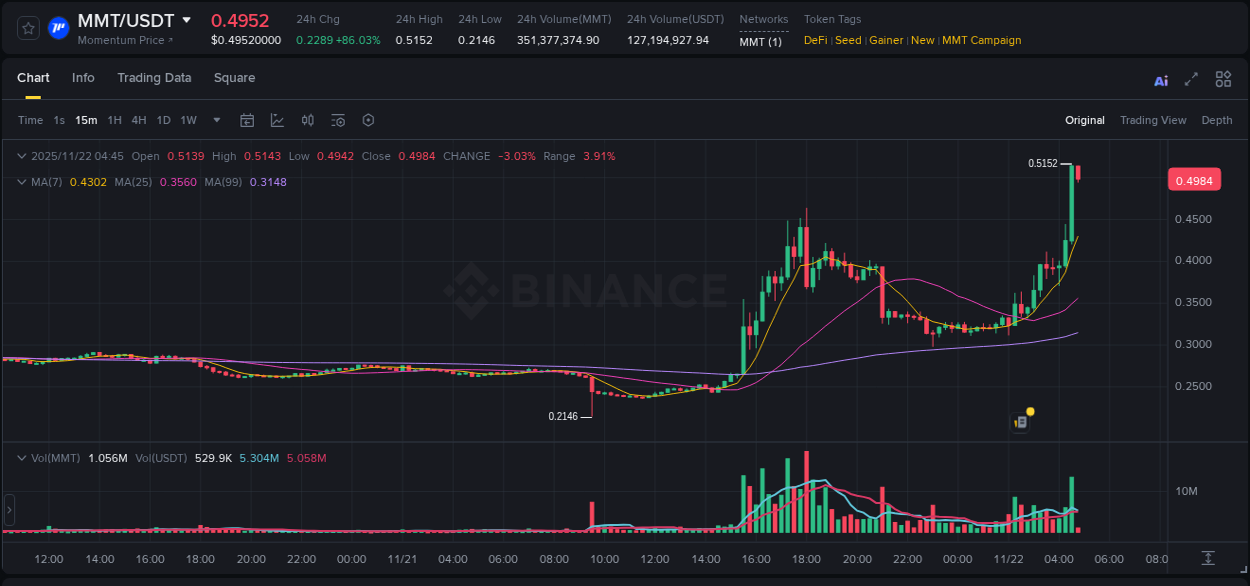Viewport: 1250px width, 586px height.
Task: Collapse the Vol(MMT) indicator panel arrow
Action: (x=21, y=457)
